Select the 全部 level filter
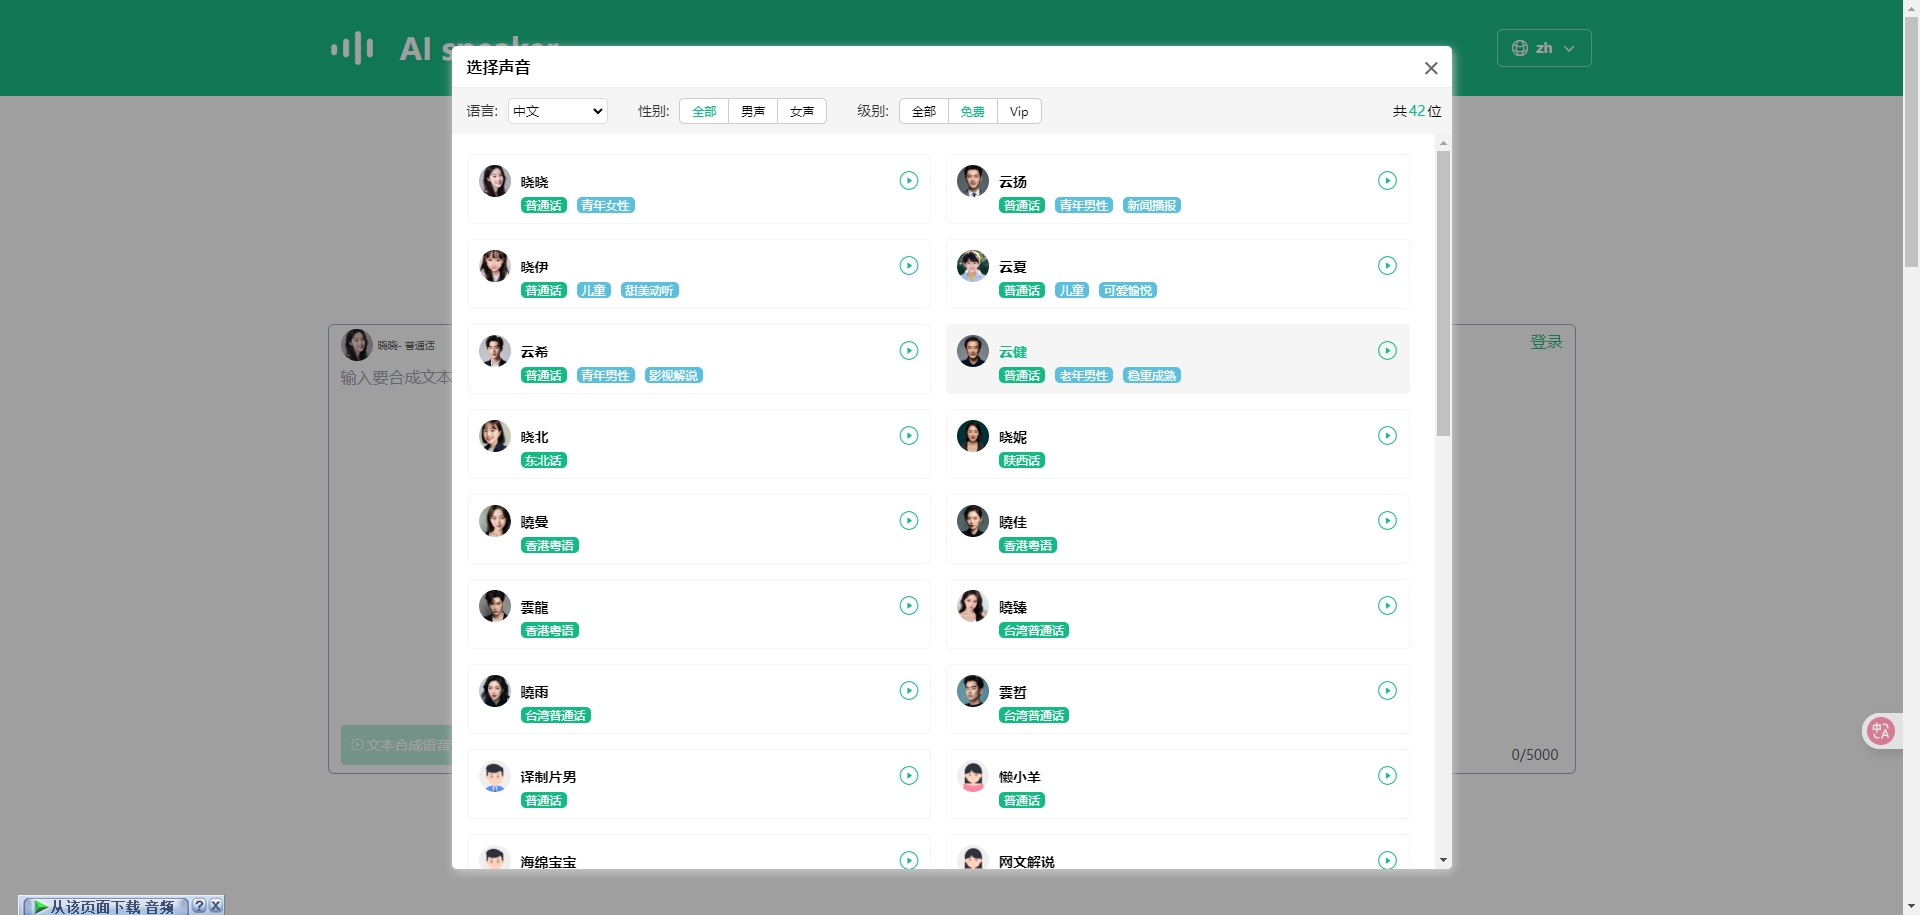This screenshot has width=1920, height=915. [x=924, y=111]
